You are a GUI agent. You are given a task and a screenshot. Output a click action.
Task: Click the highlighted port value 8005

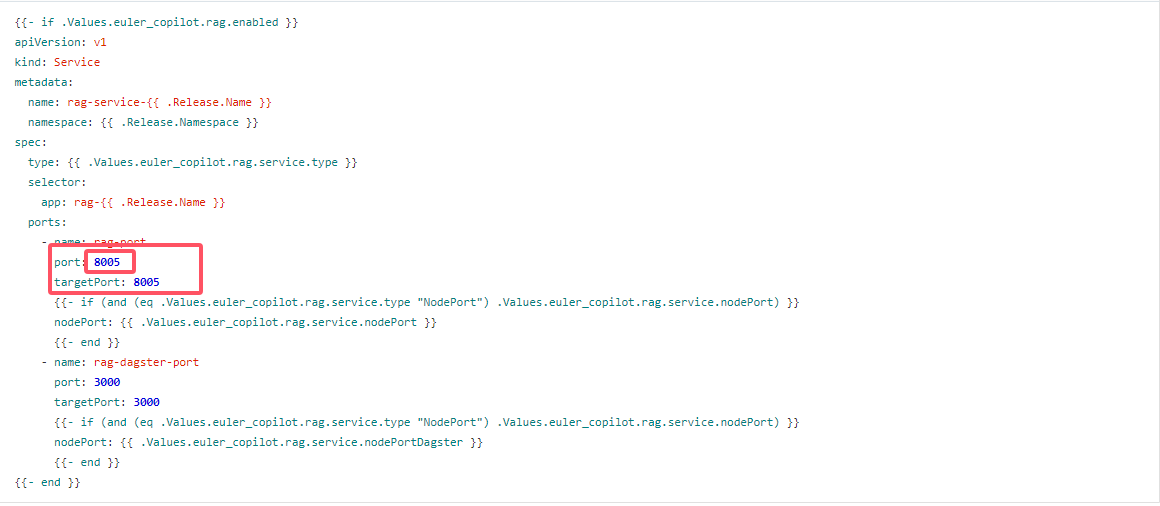pos(107,262)
